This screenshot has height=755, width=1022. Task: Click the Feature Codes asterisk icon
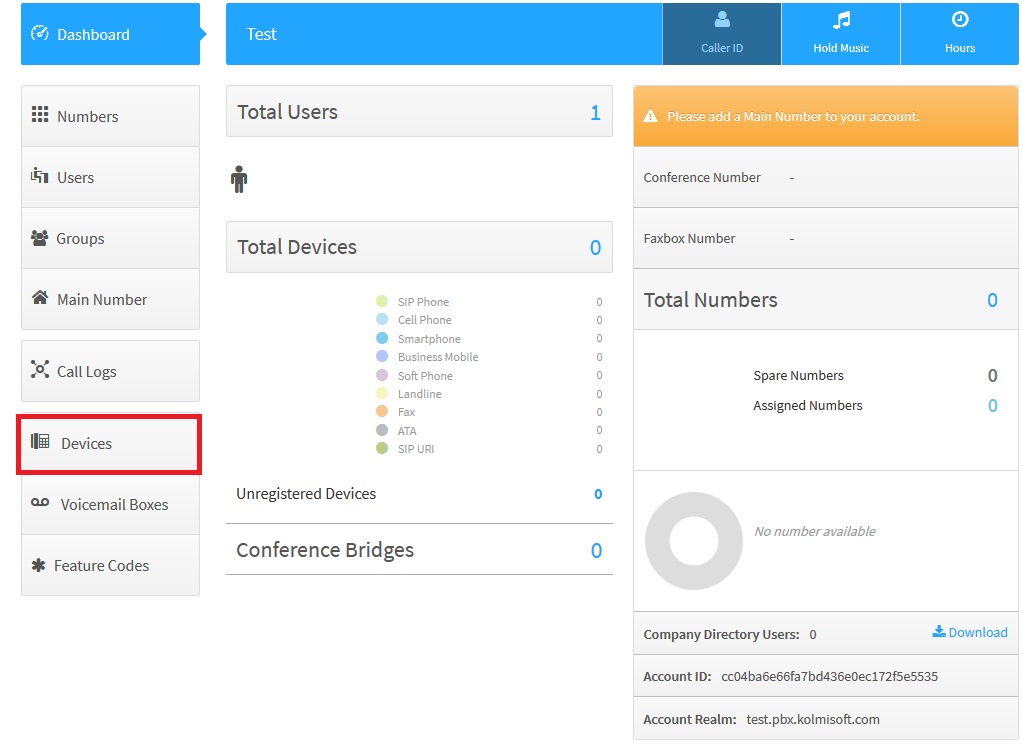39,565
